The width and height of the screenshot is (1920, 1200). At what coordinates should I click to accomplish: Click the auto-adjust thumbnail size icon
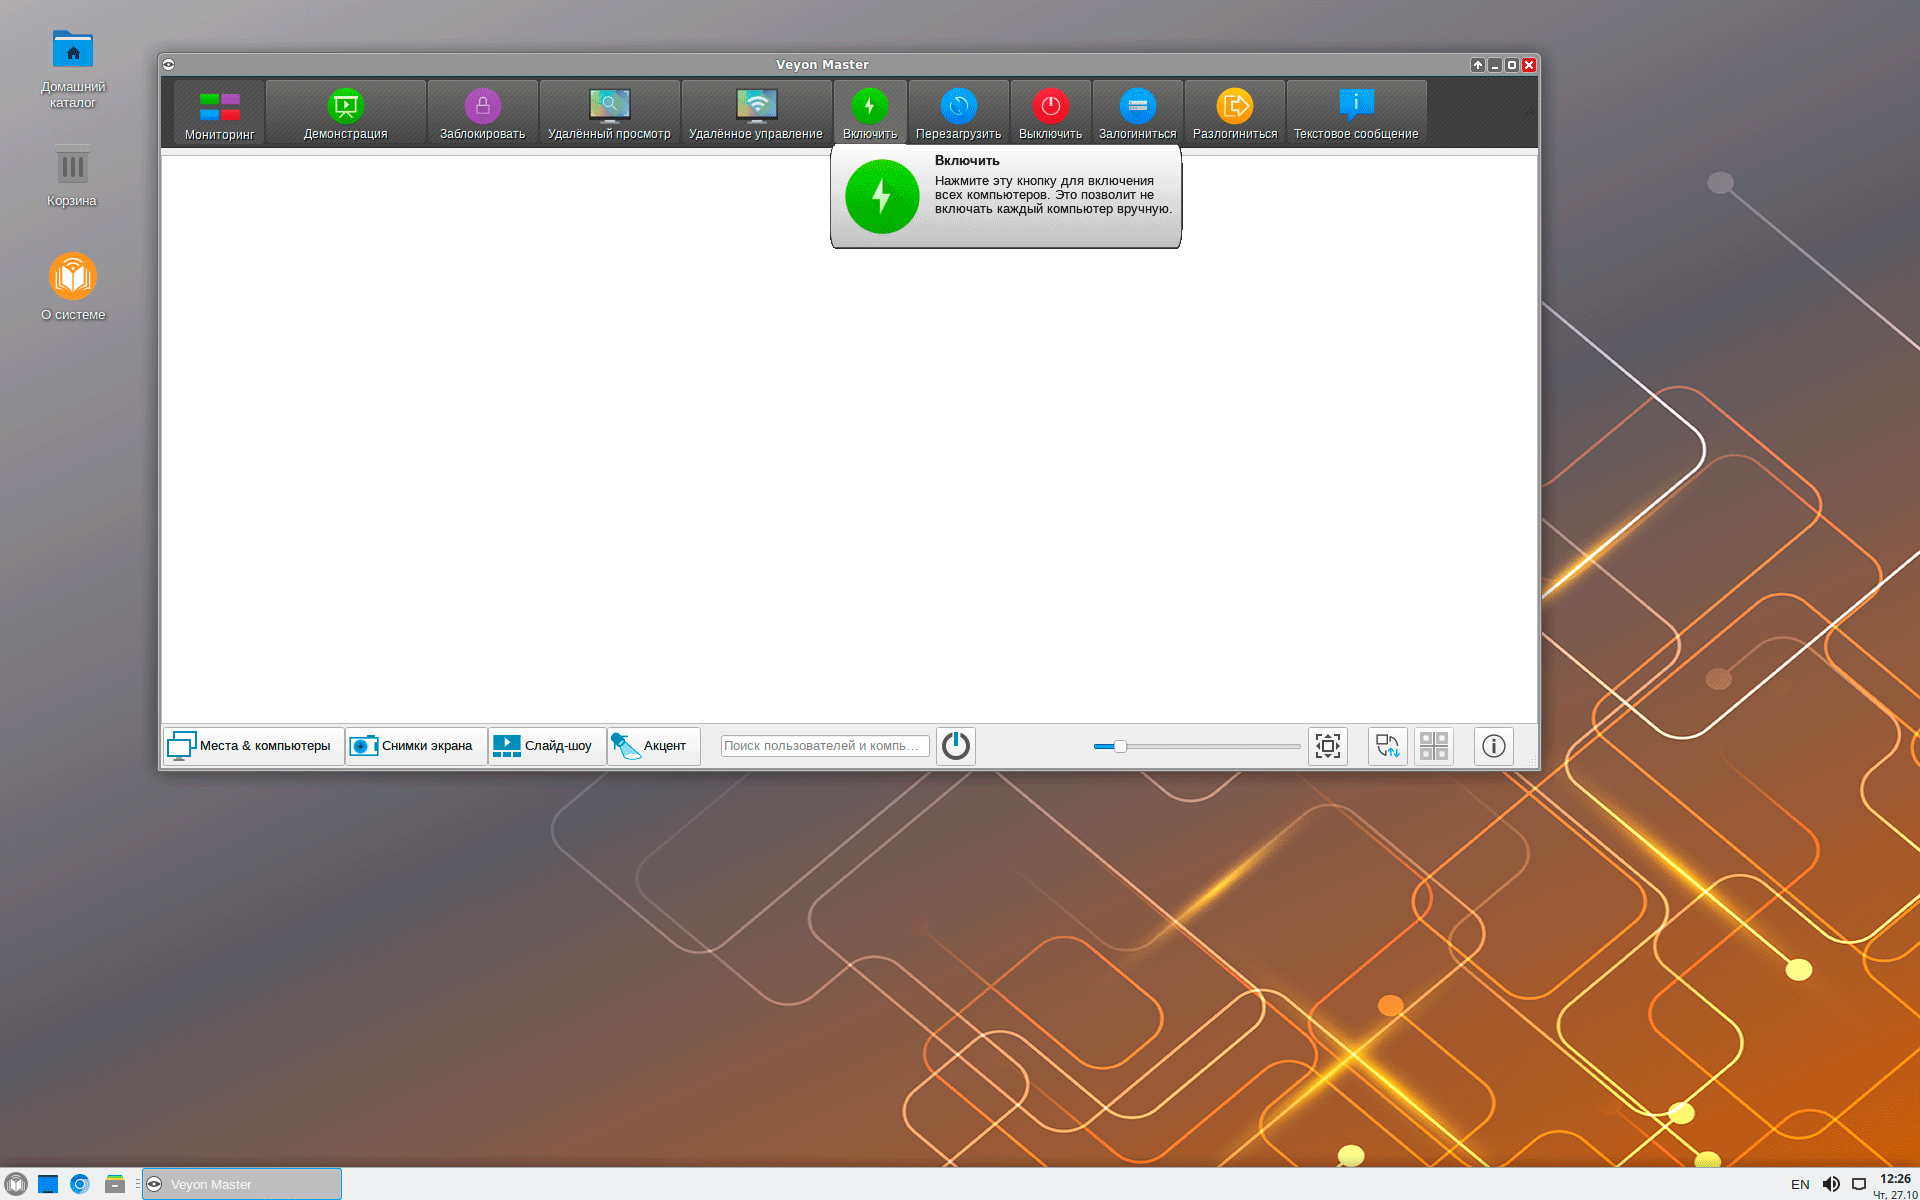coord(1328,746)
